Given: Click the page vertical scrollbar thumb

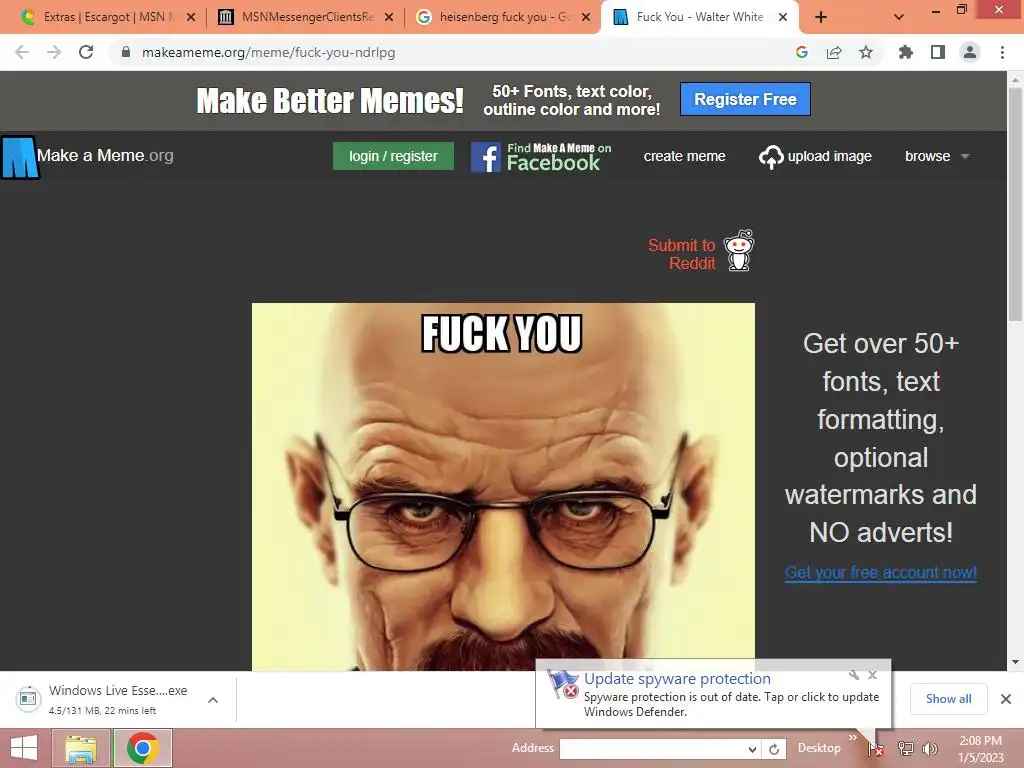Looking at the screenshot, I should point(1015,204).
